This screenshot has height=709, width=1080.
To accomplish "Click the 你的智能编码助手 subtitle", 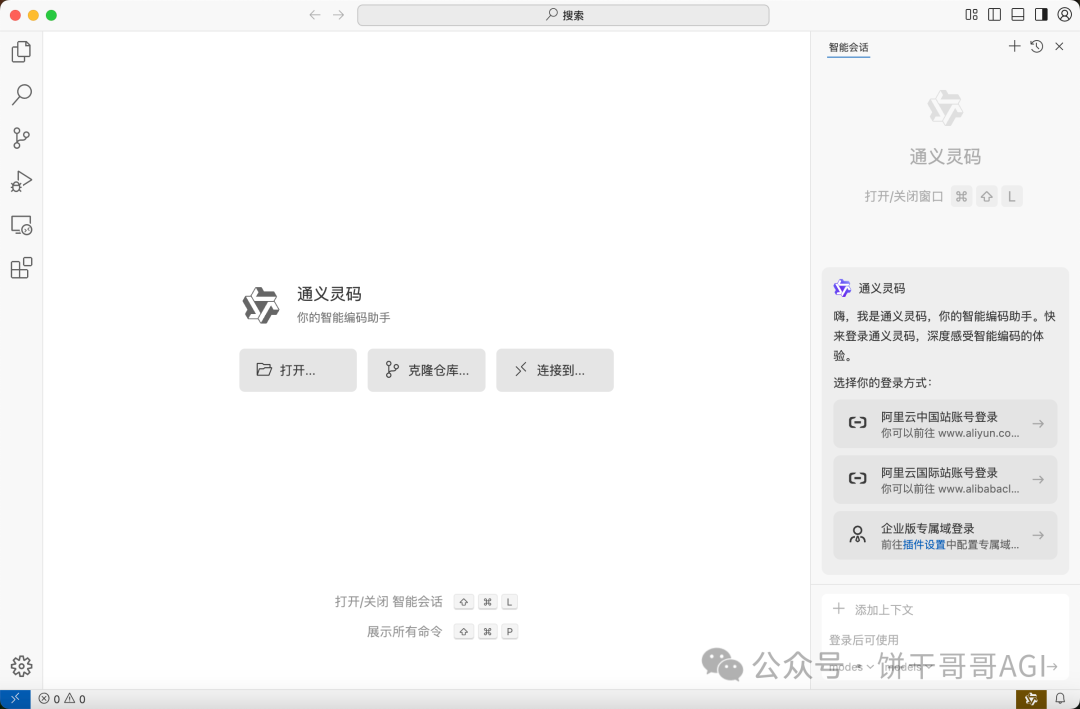I will [344, 318].
